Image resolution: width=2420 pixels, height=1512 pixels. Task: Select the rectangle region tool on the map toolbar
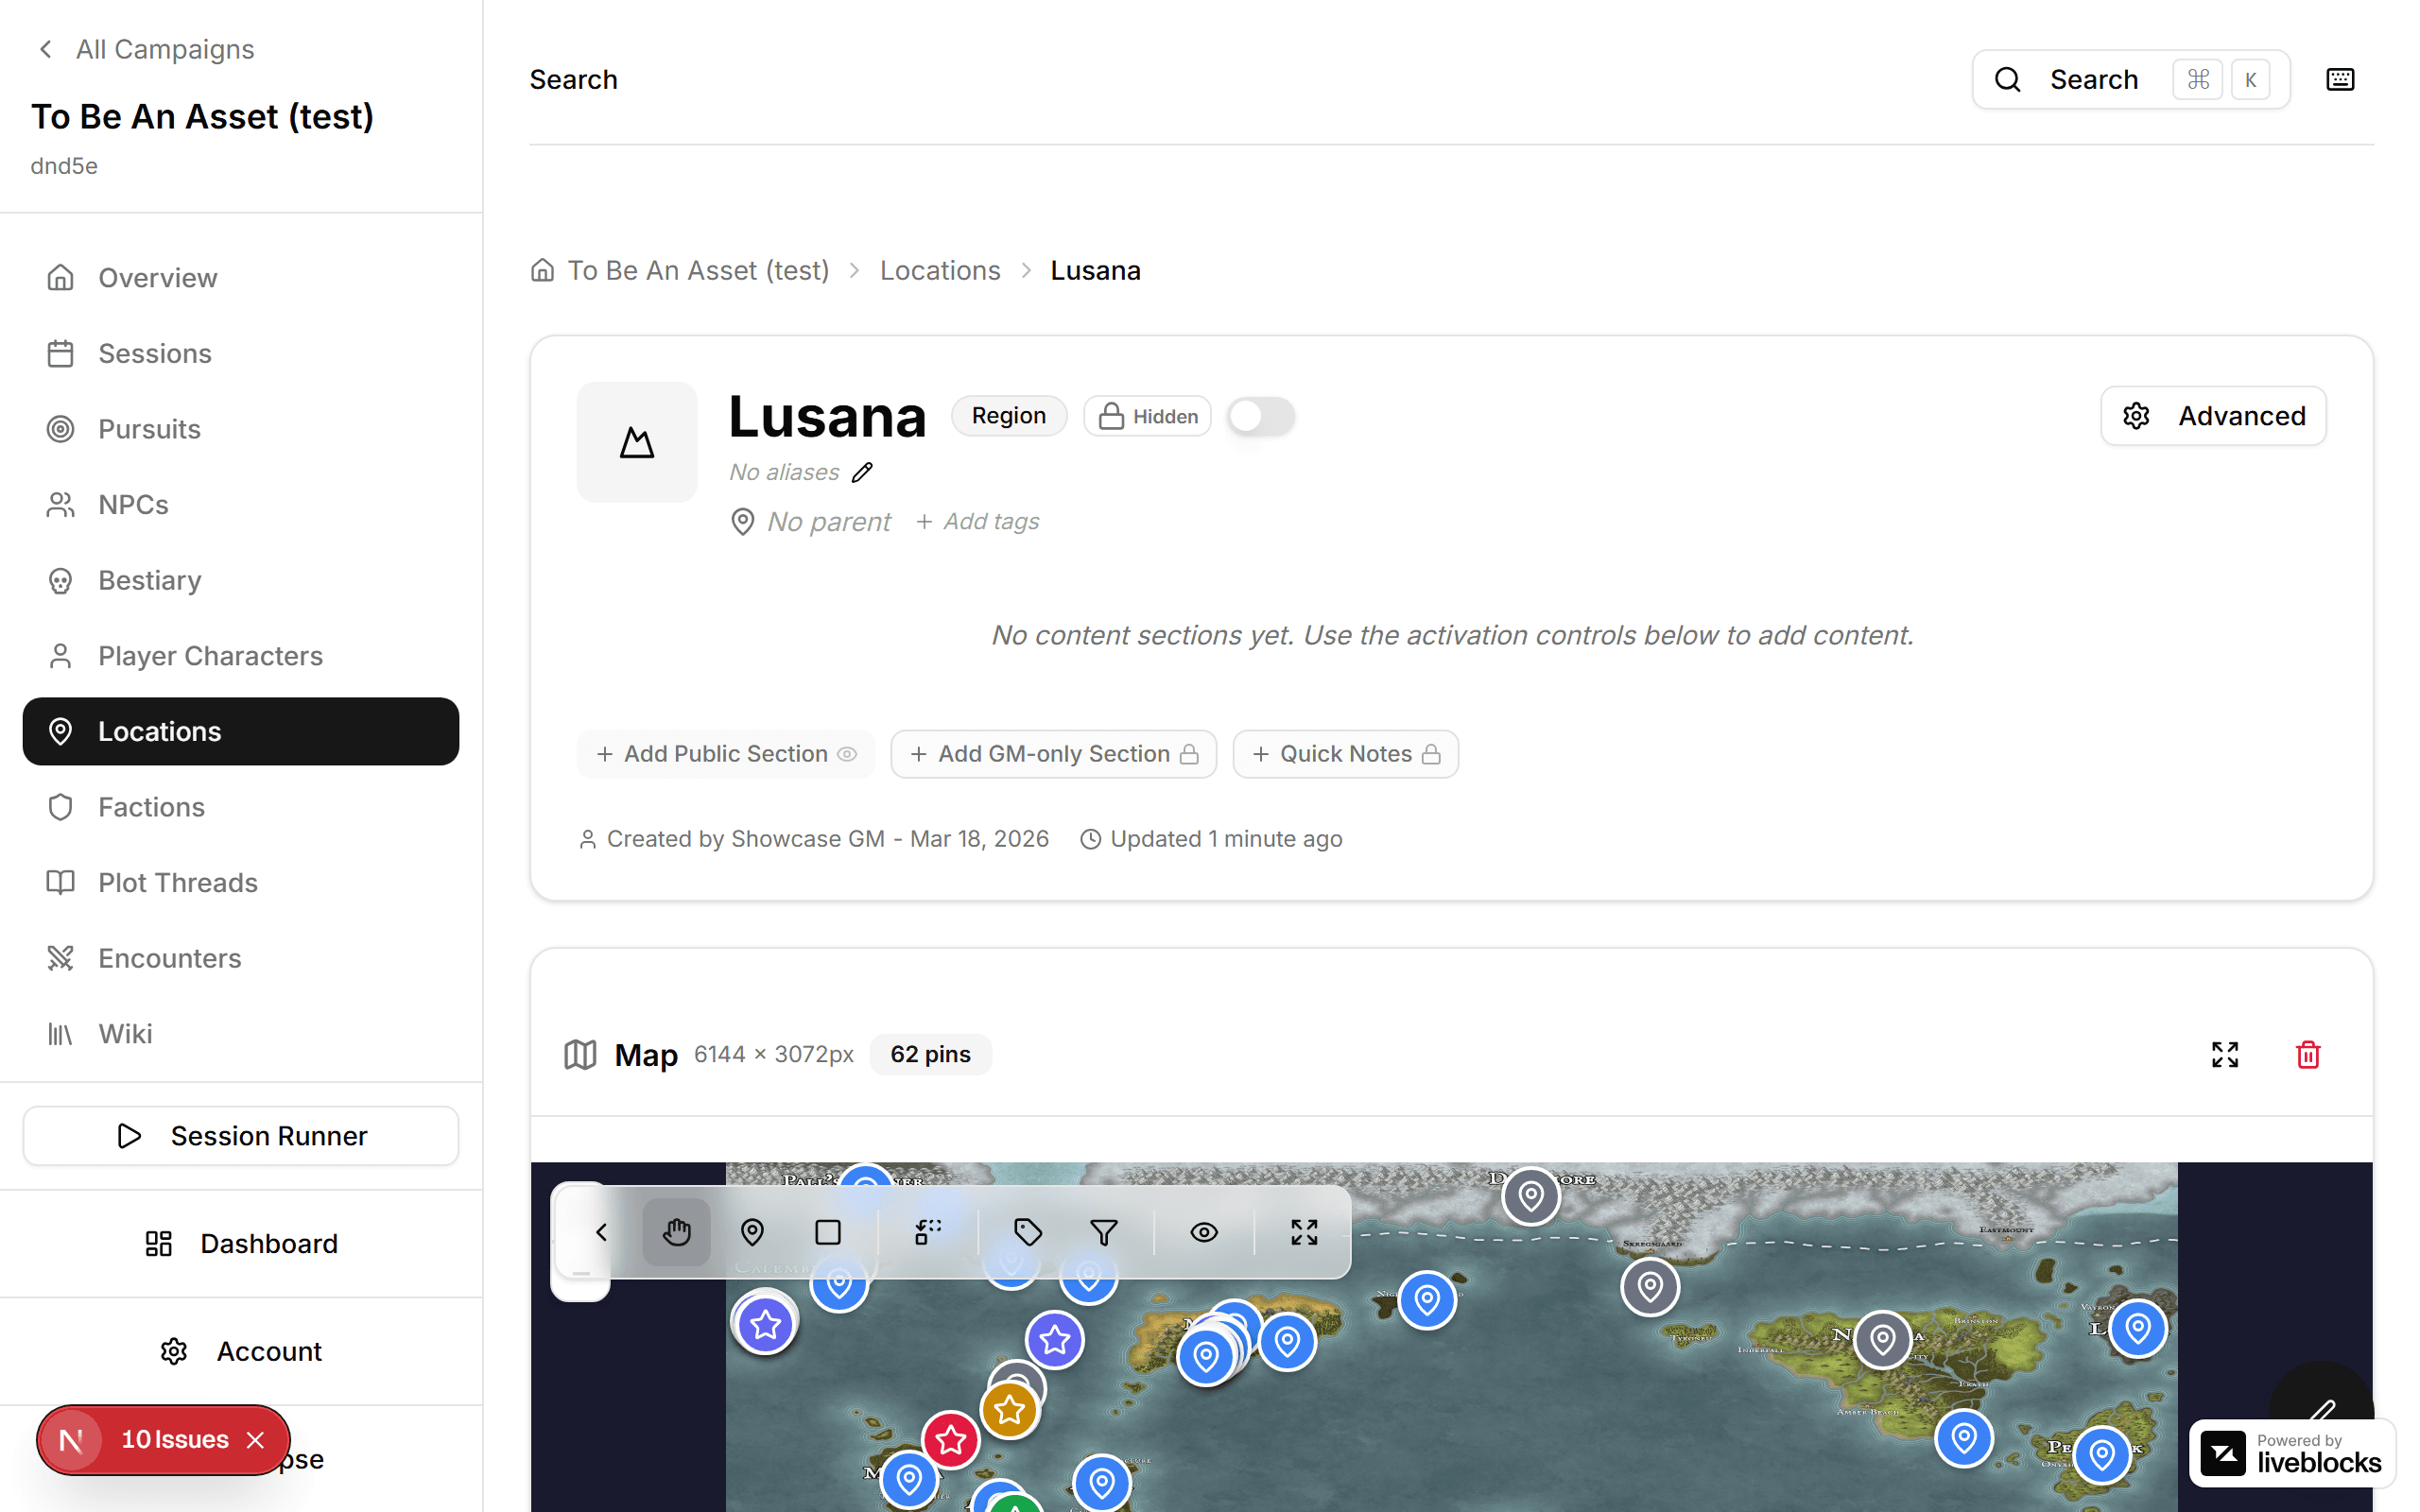(827, 1232)
